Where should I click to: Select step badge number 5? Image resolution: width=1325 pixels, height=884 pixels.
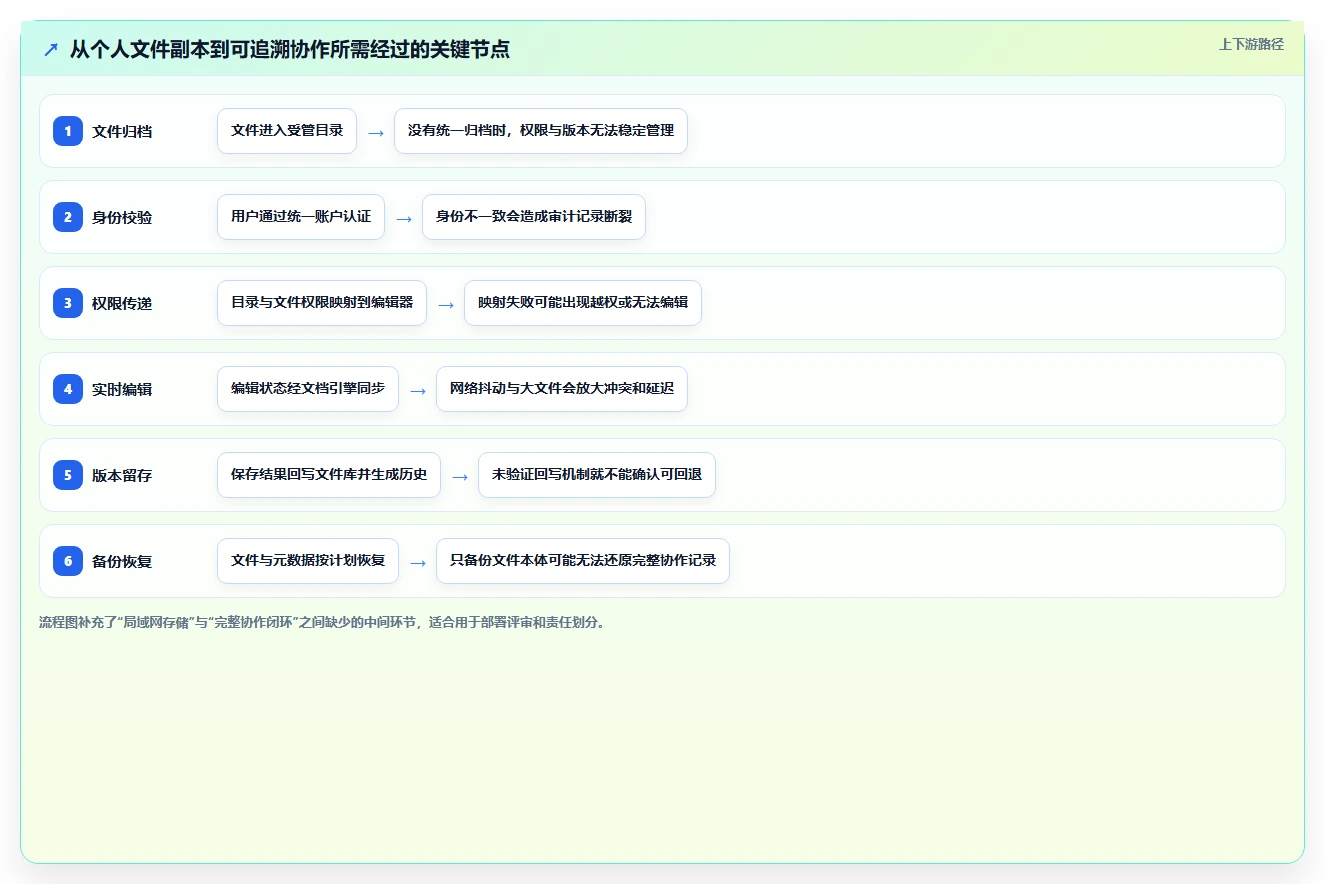pyautogui.click(x=68, y=475)
